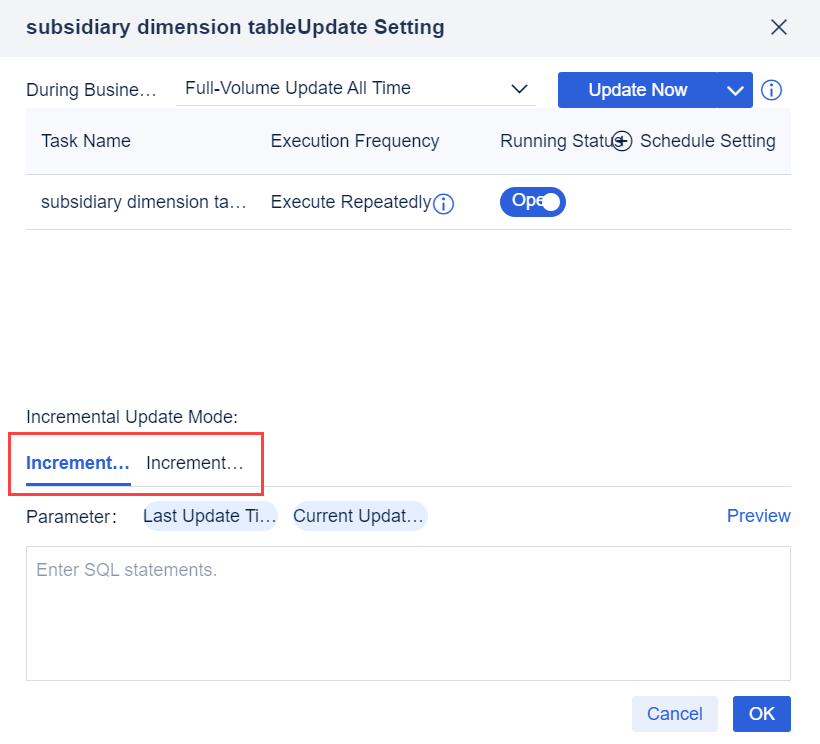Click the Execution Frequency column header

click(x=354, y=141)
